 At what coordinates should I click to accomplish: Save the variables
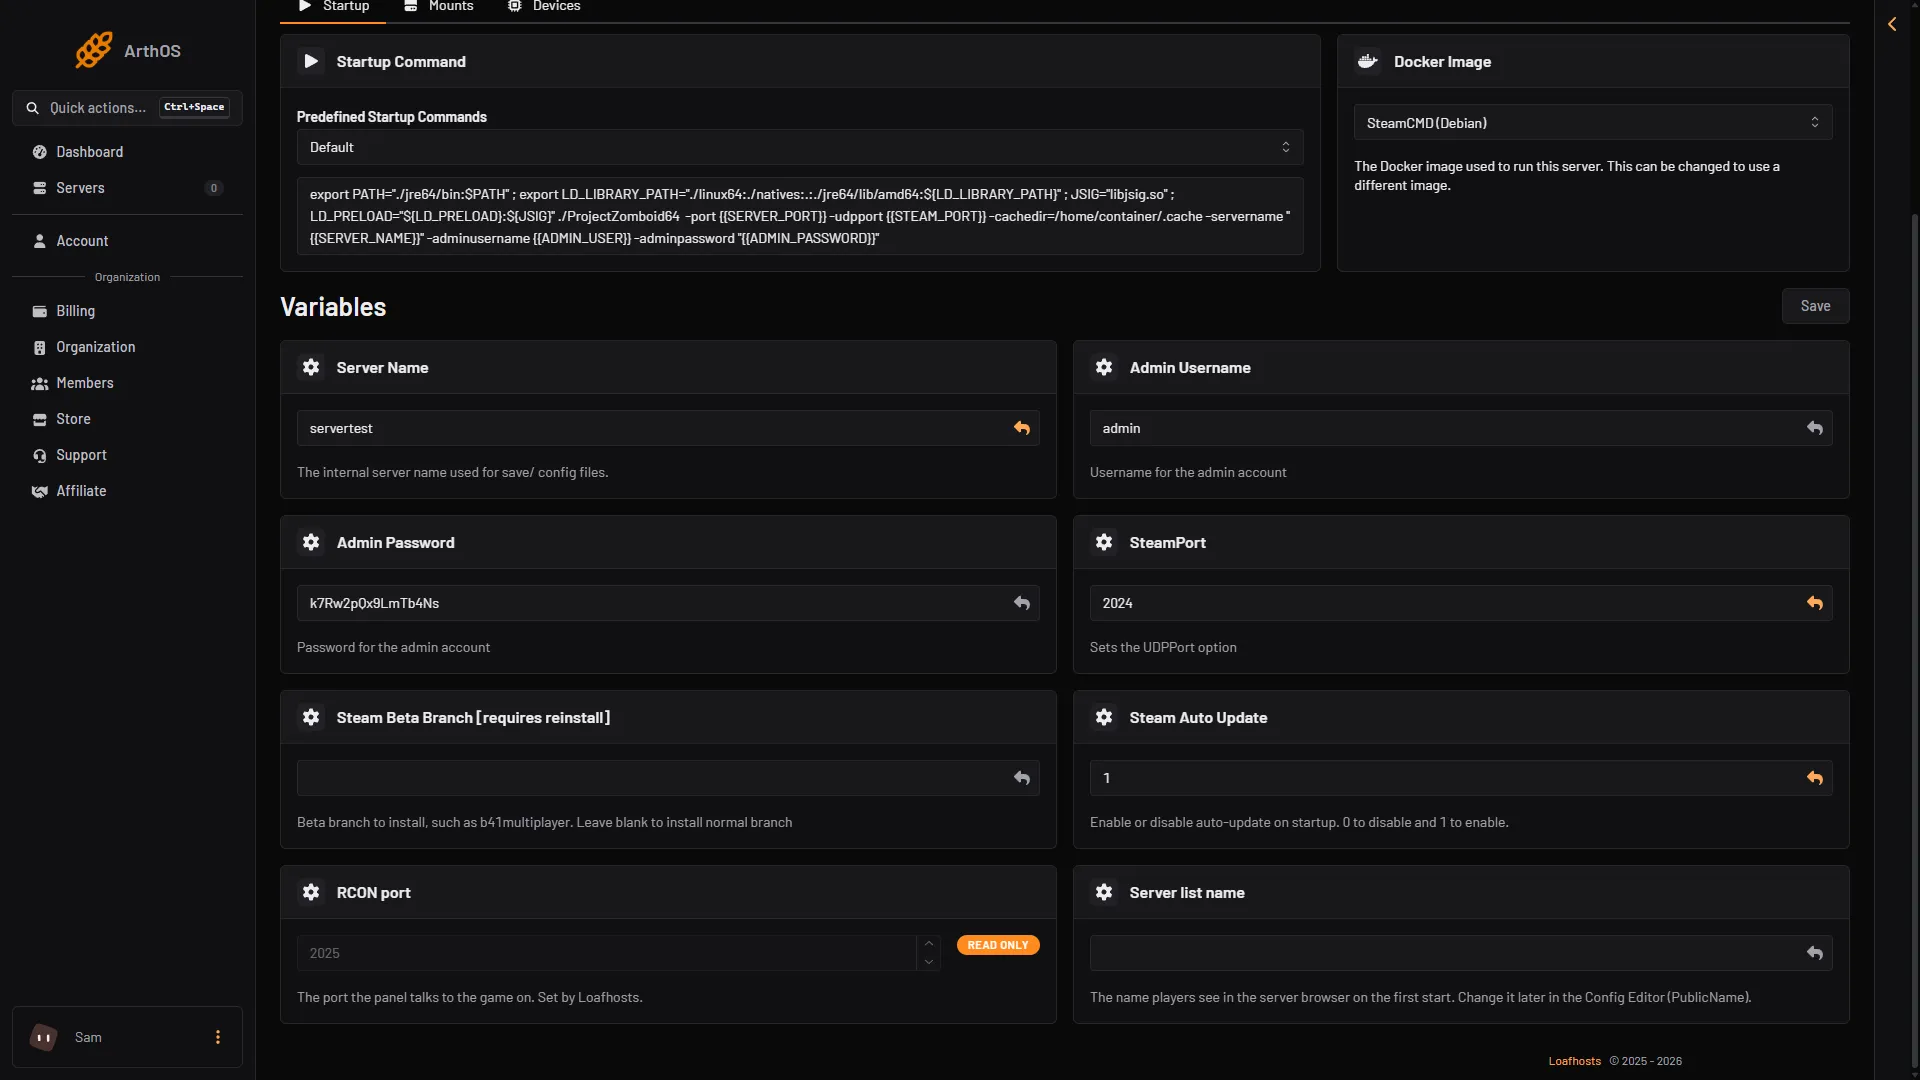pos(1815,306)
